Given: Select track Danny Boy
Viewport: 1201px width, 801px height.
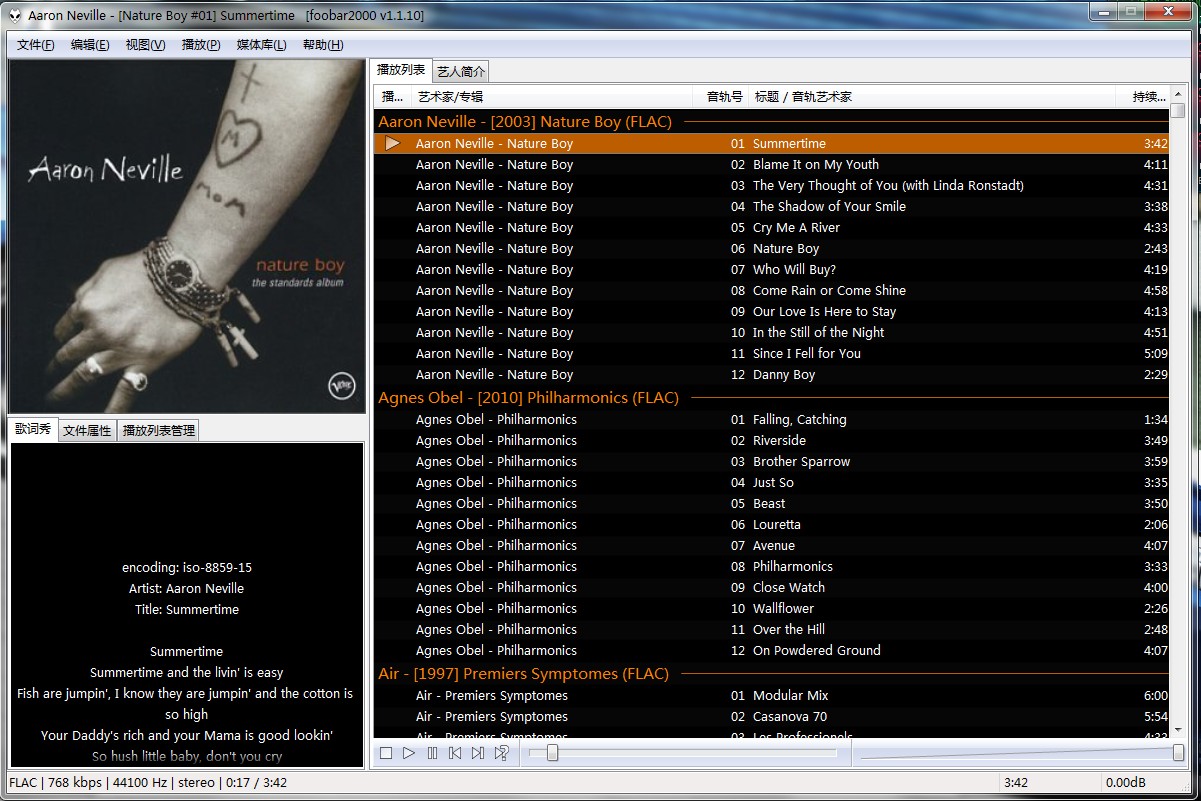Looking at the screenshot, I should point(772,375).
